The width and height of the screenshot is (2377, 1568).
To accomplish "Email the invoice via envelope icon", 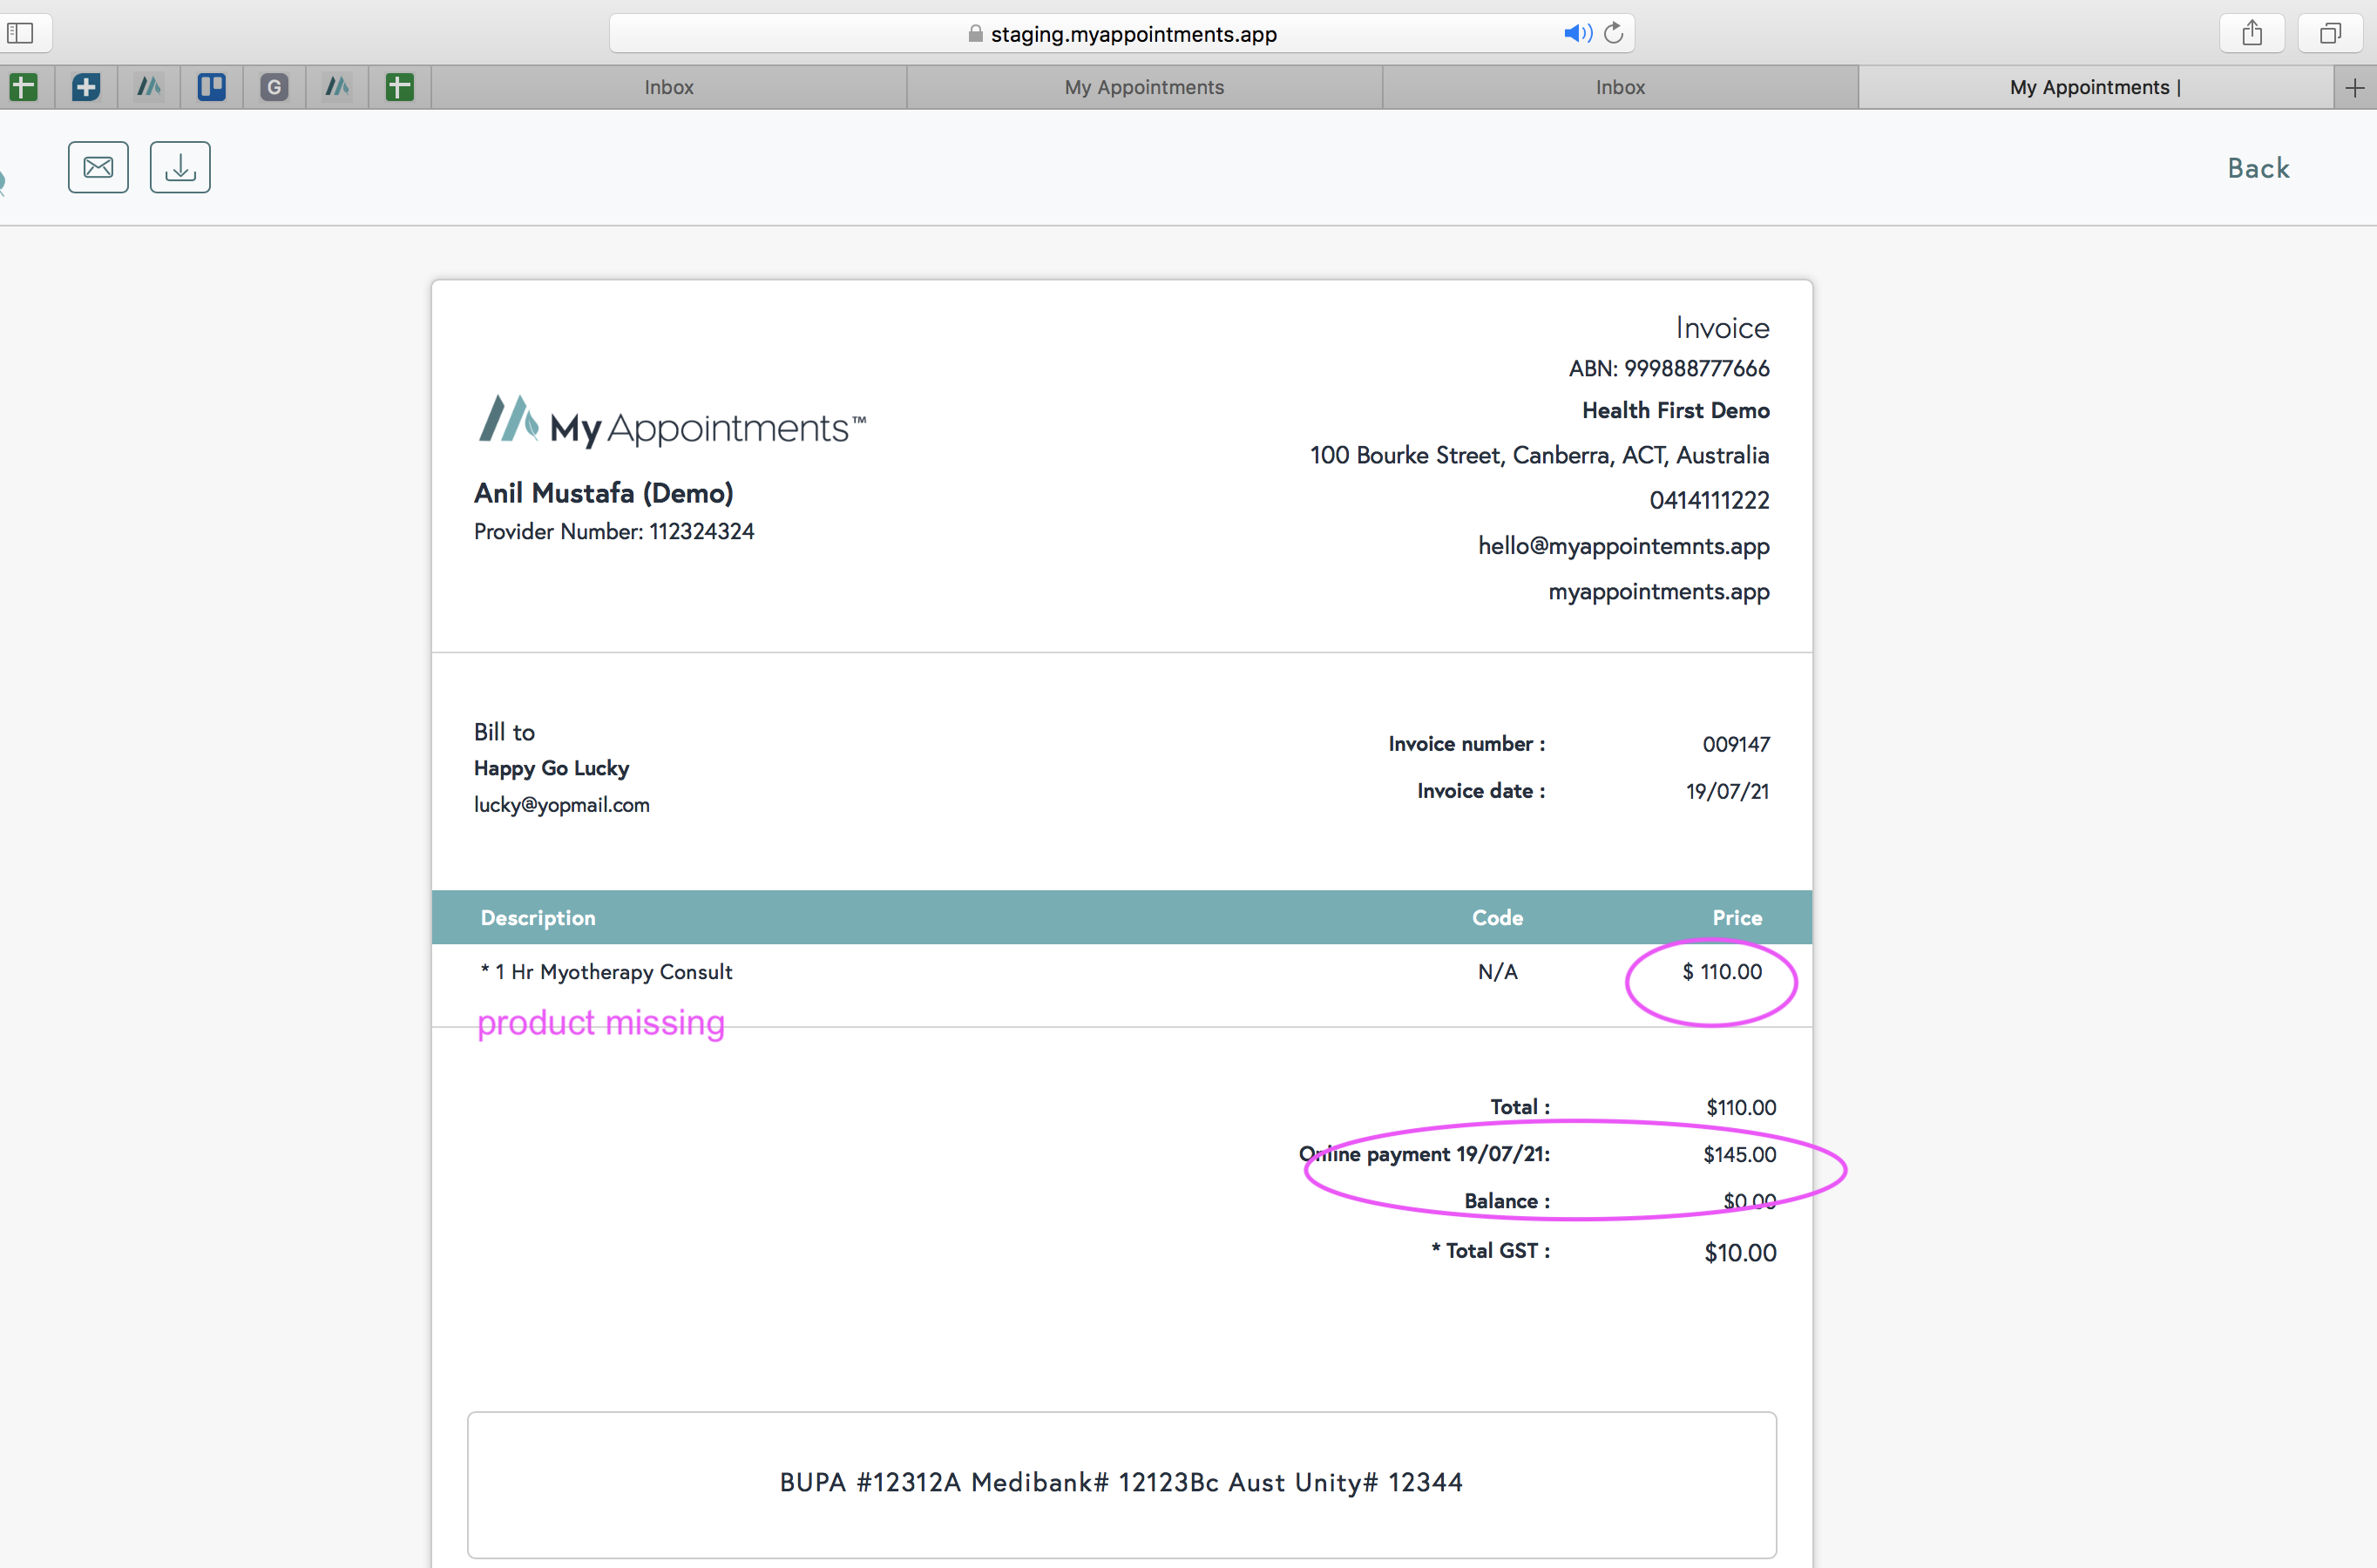I will click(98, 167).
